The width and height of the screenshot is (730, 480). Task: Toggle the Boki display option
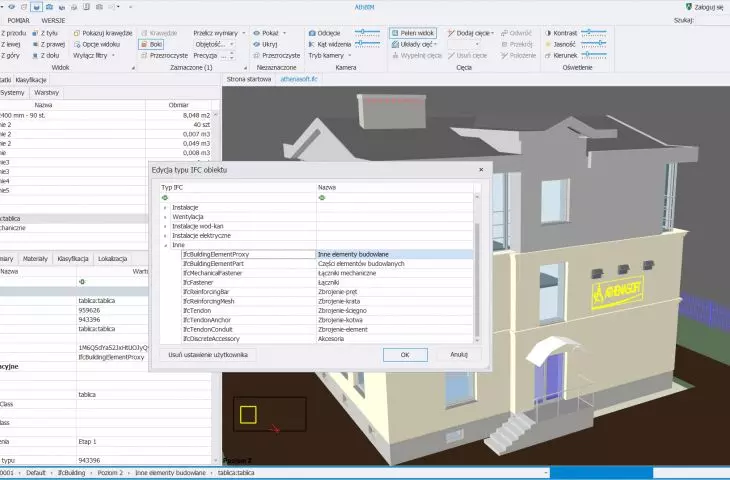pos(151,44)
